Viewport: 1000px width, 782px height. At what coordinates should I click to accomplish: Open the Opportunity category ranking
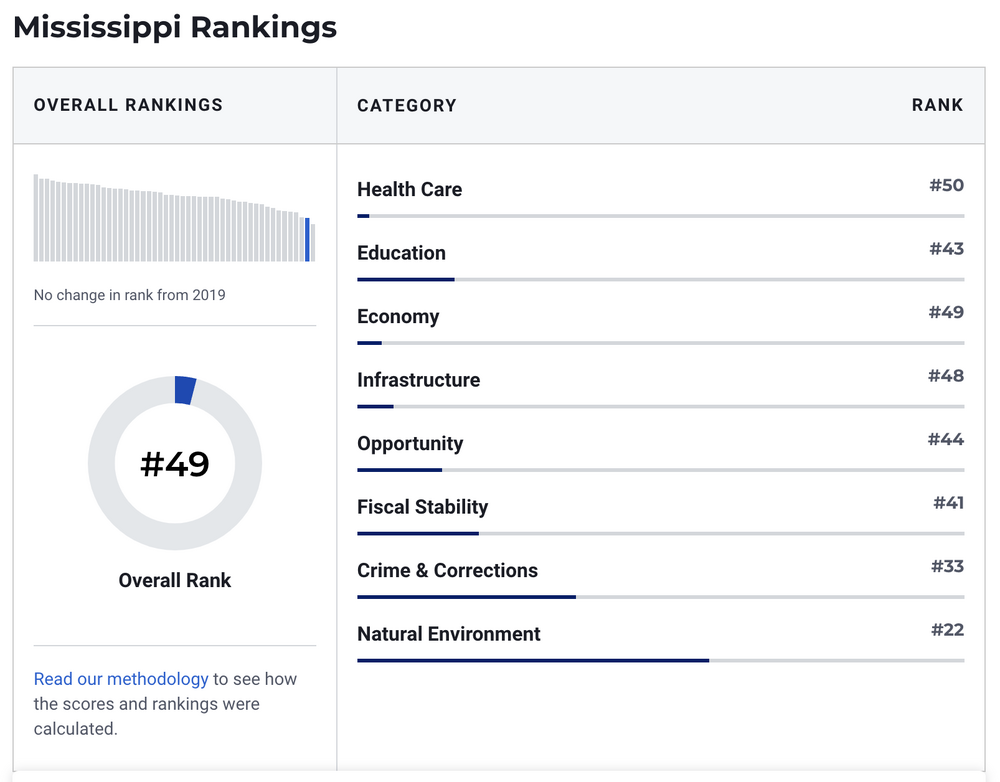(410, 443)
